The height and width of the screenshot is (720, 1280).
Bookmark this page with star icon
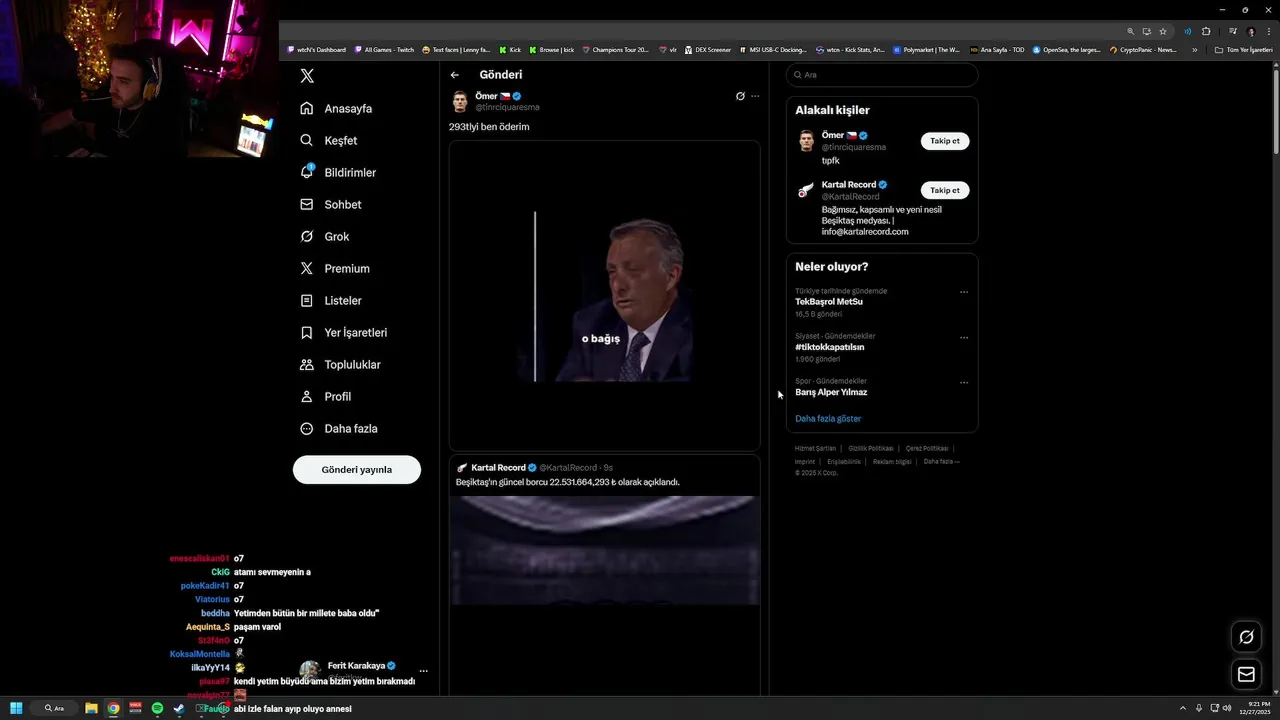pos(1163,31)
